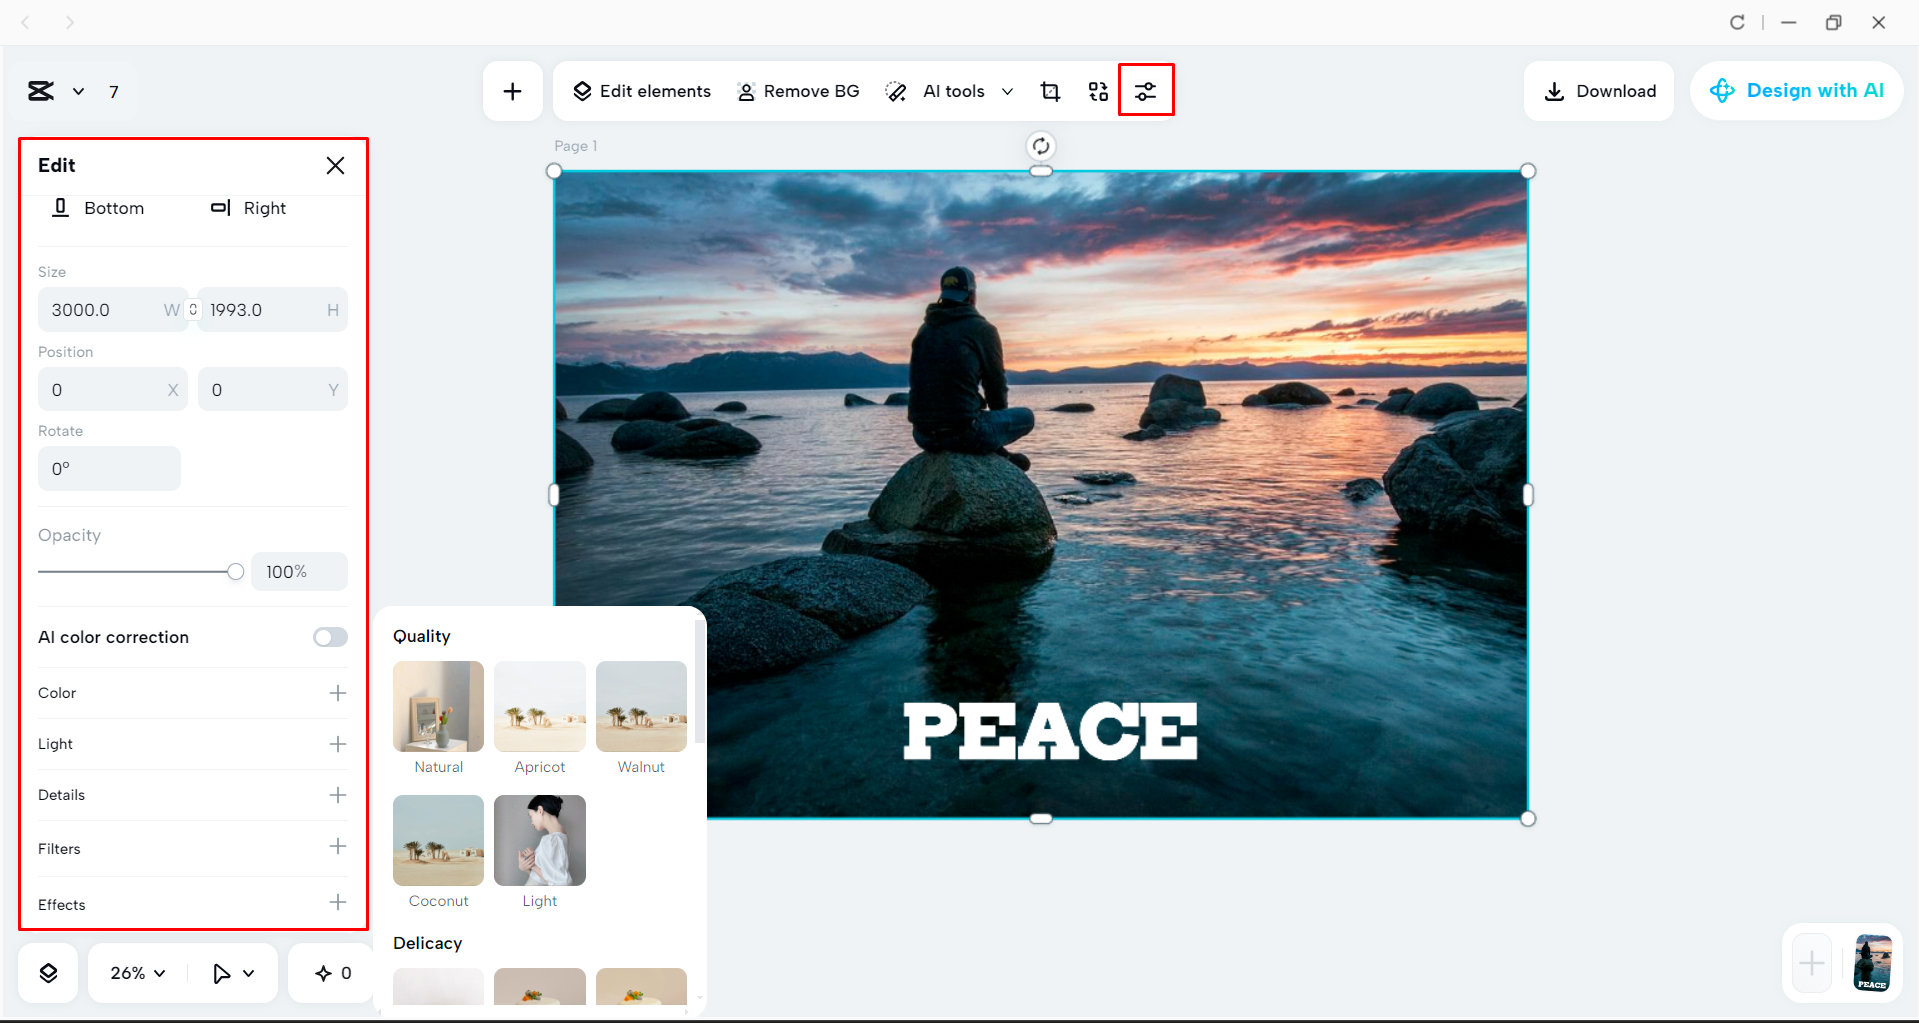
Task: Select the Crop tool icon
Action: point(1049,90)
